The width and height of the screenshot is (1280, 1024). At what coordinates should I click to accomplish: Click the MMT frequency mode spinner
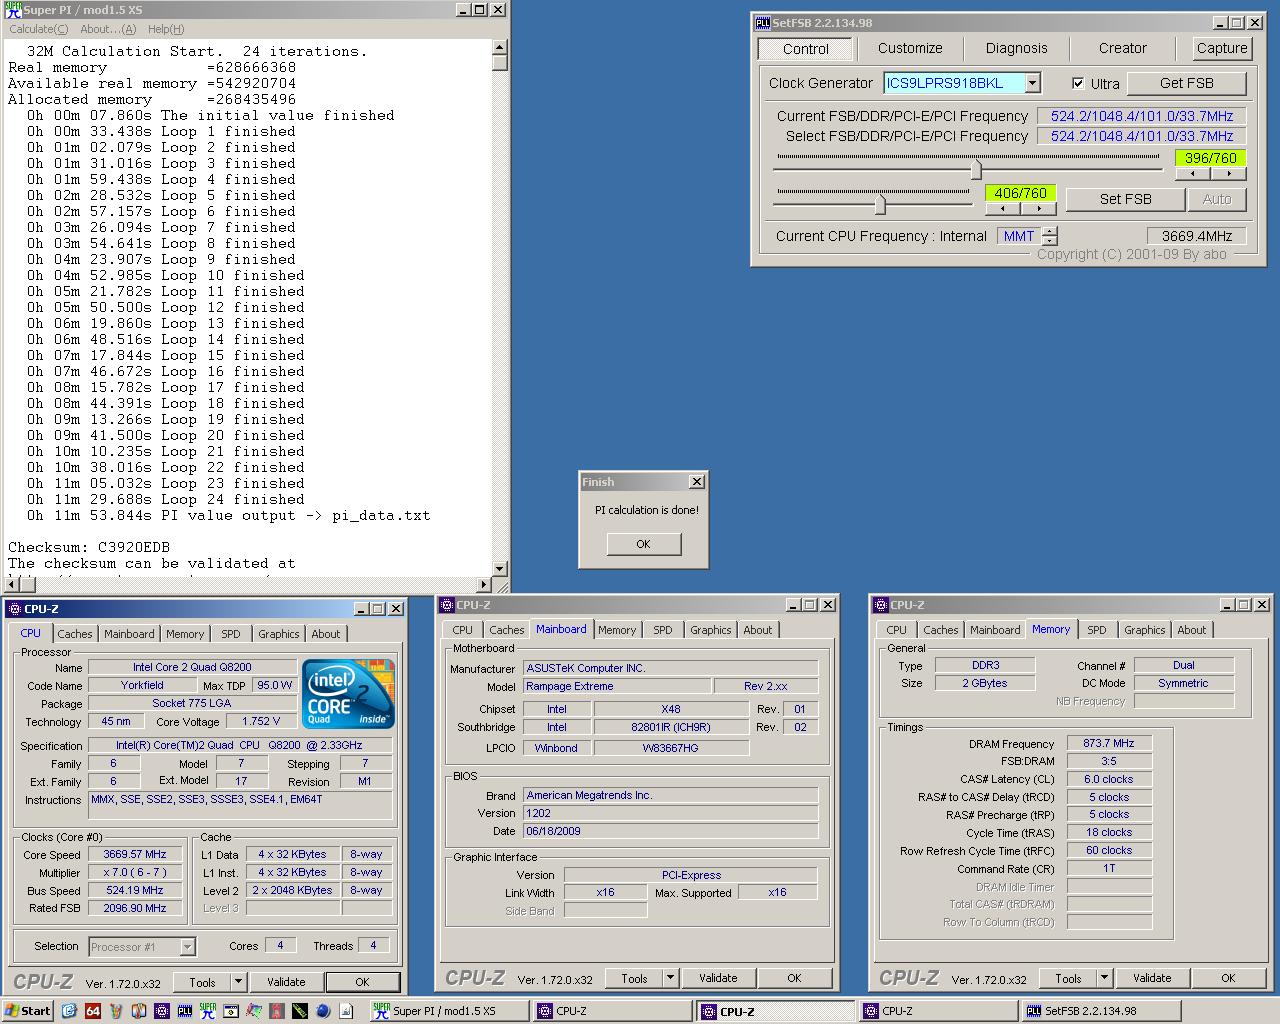(1049, 236)
